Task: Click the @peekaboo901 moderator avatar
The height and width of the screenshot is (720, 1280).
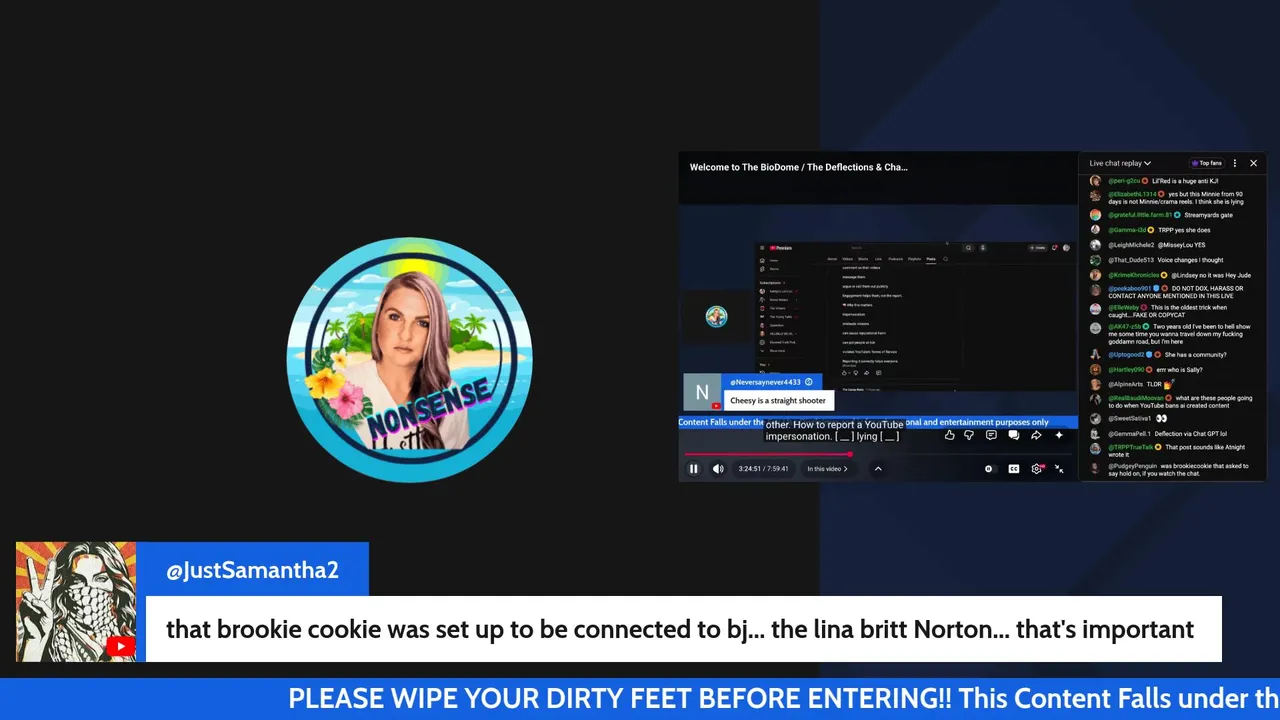Action: tap(1095, 290)
